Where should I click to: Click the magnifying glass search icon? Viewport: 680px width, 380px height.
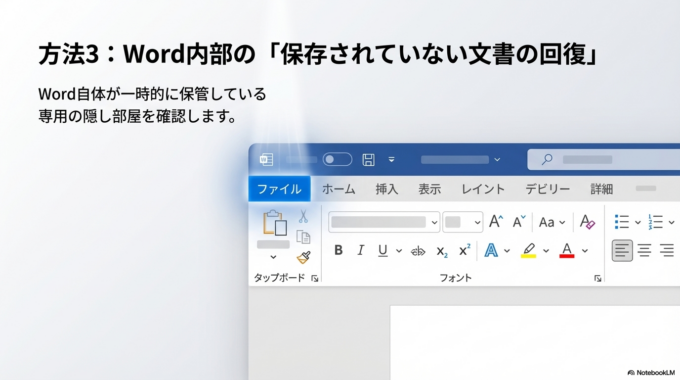coord(547,160)
